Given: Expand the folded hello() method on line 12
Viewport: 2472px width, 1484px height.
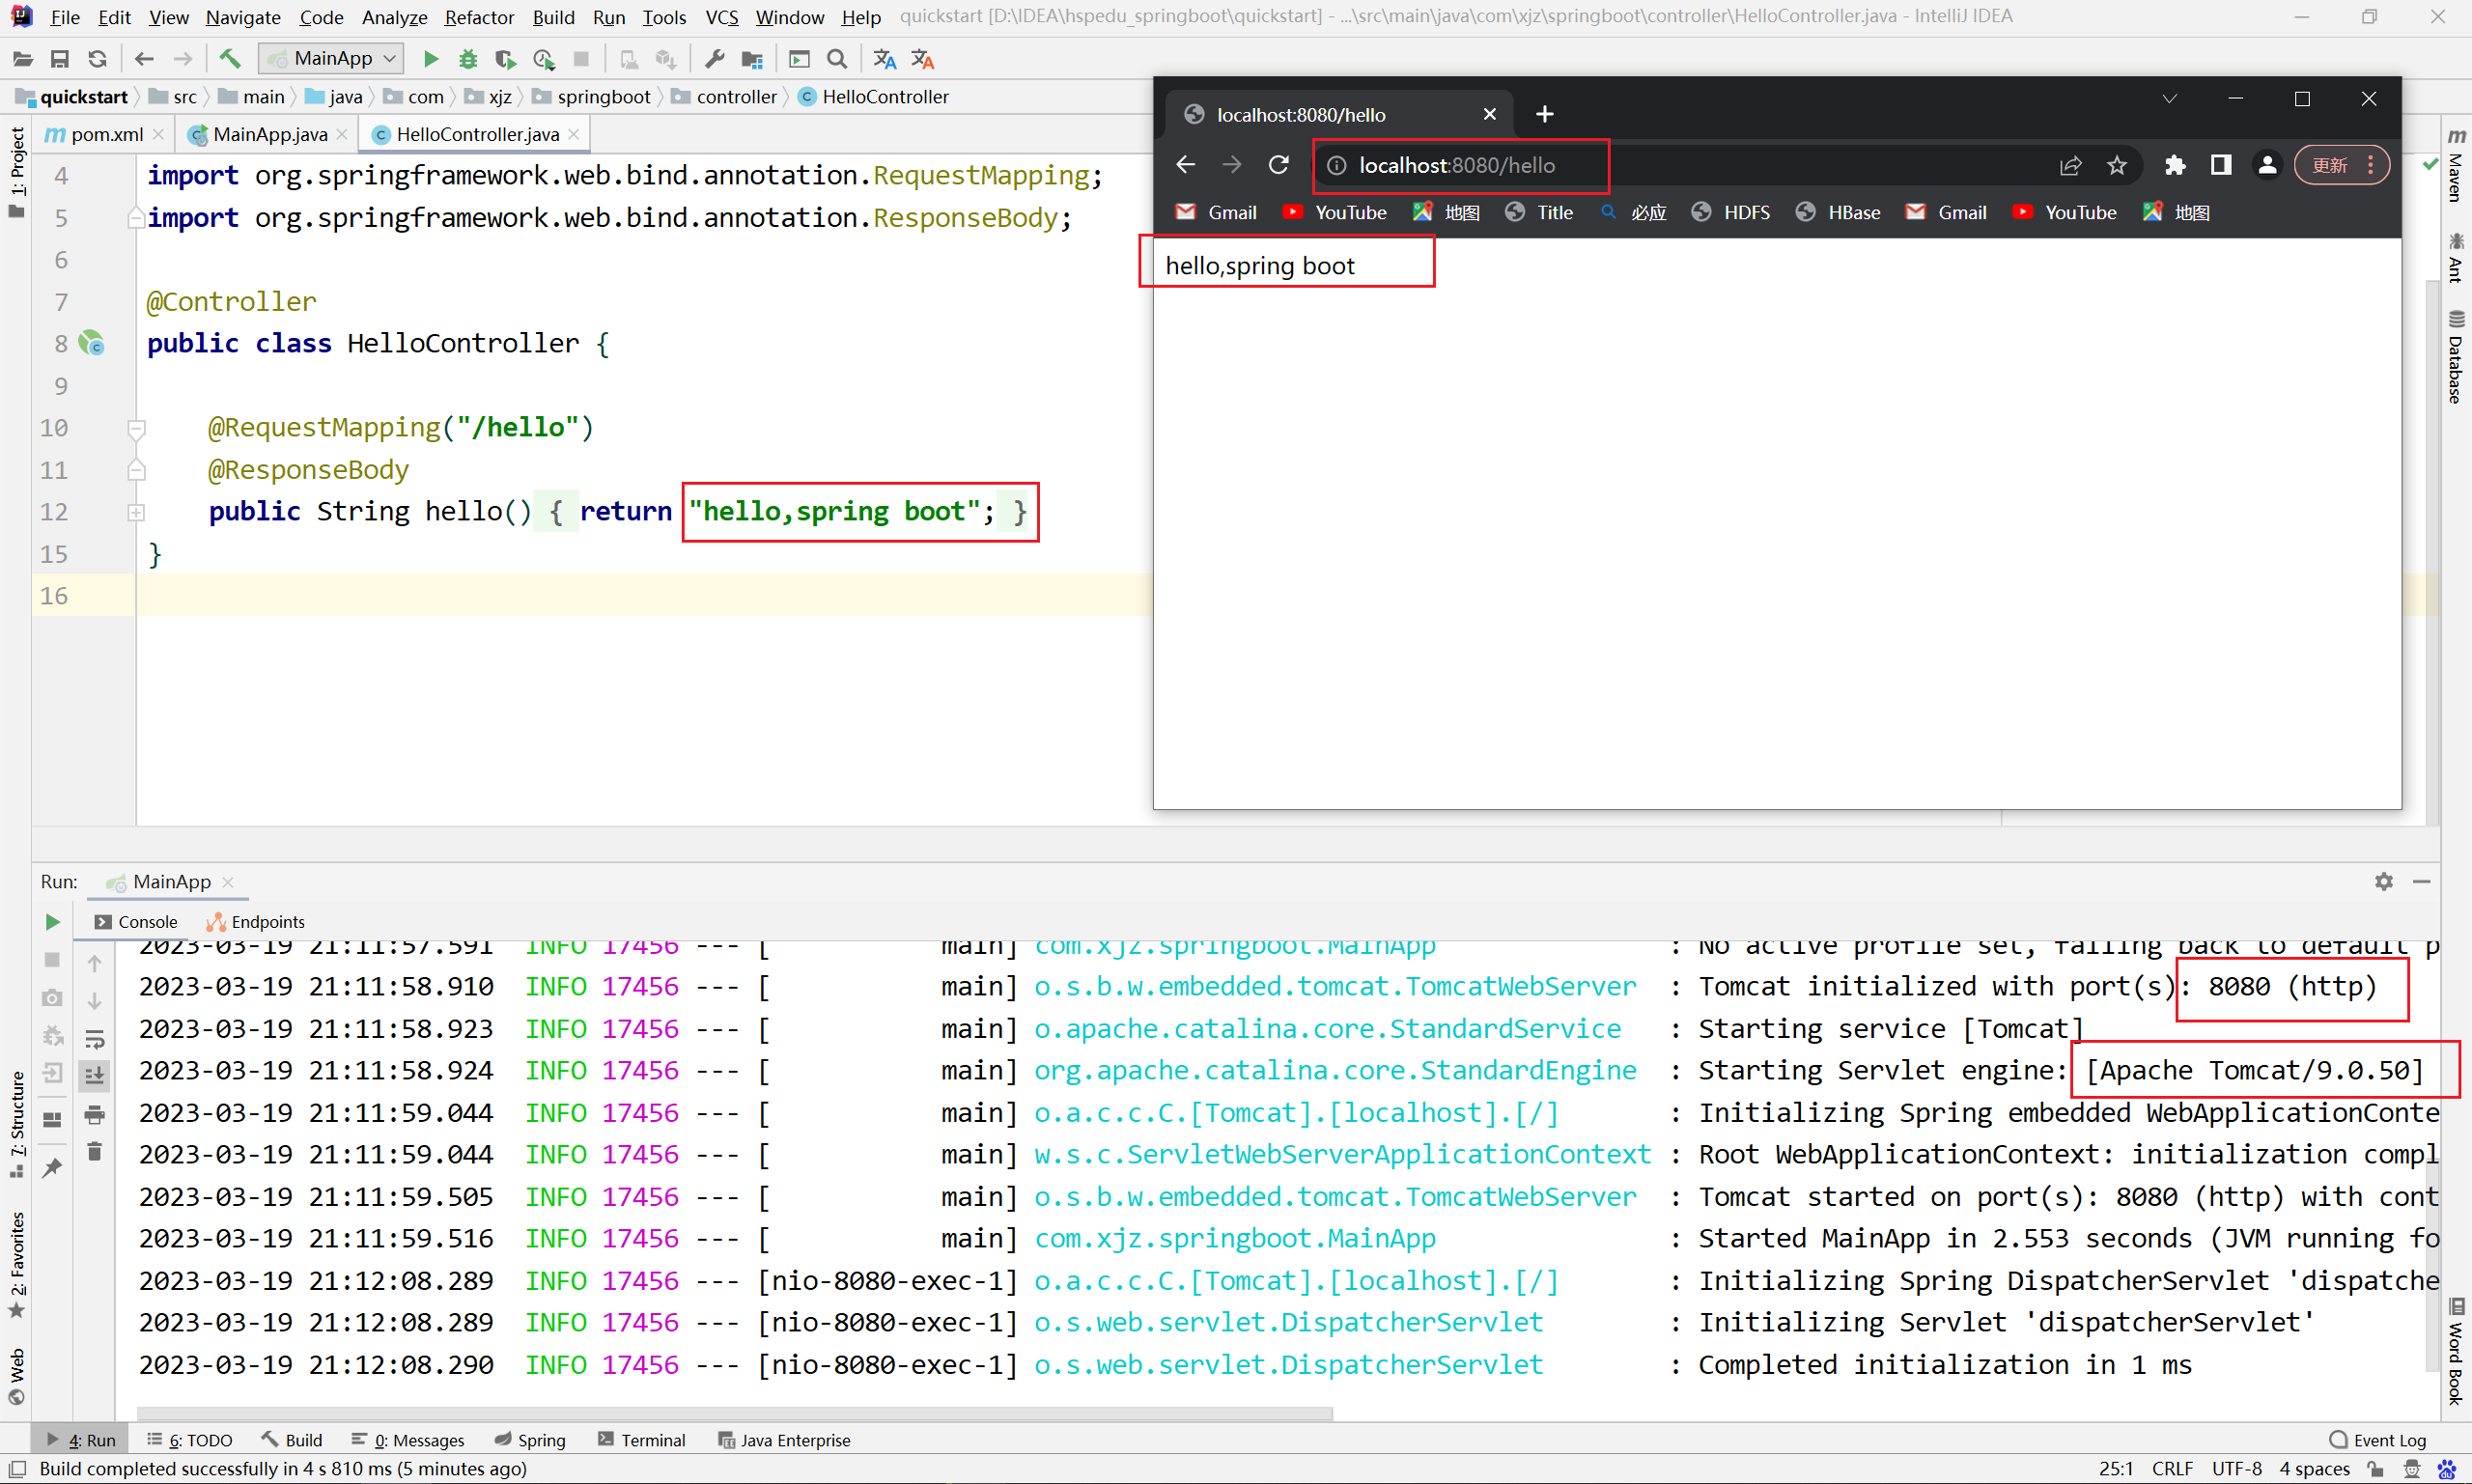Looking at the screenshot, I should (136, 512).
